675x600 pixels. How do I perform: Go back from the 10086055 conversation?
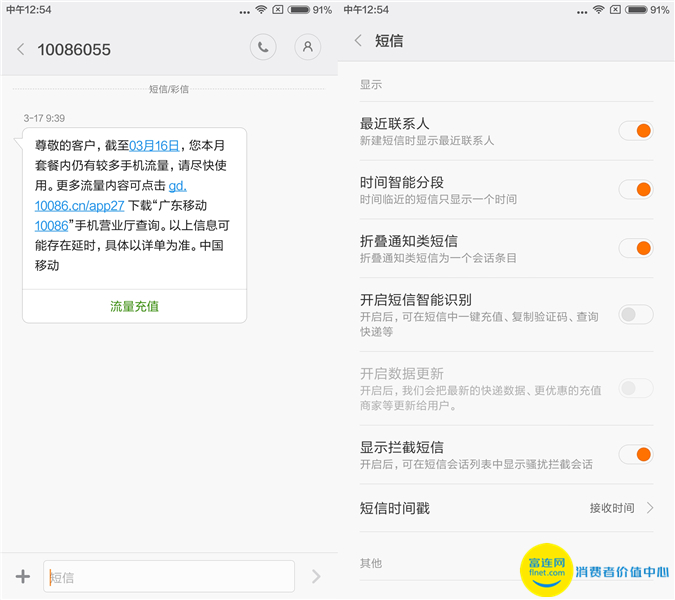(x=20, y=49)
